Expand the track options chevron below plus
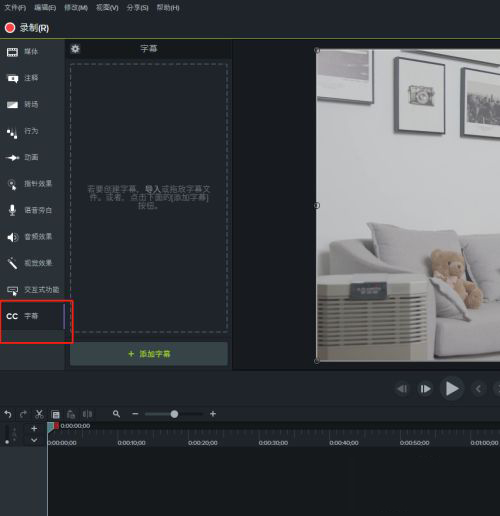 click(34, 440)
